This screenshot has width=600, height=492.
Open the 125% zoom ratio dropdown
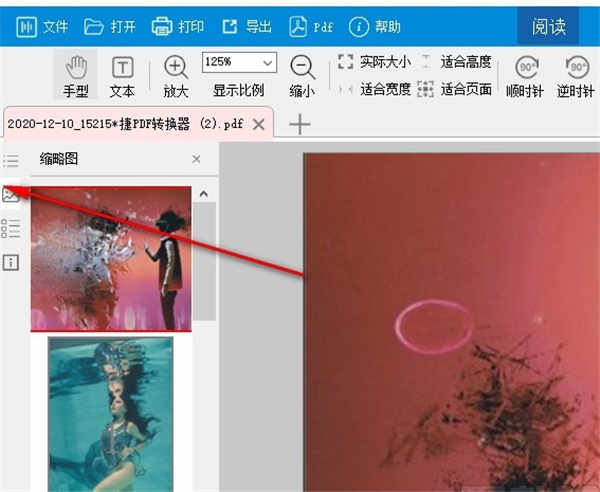(x=239, y=62)
